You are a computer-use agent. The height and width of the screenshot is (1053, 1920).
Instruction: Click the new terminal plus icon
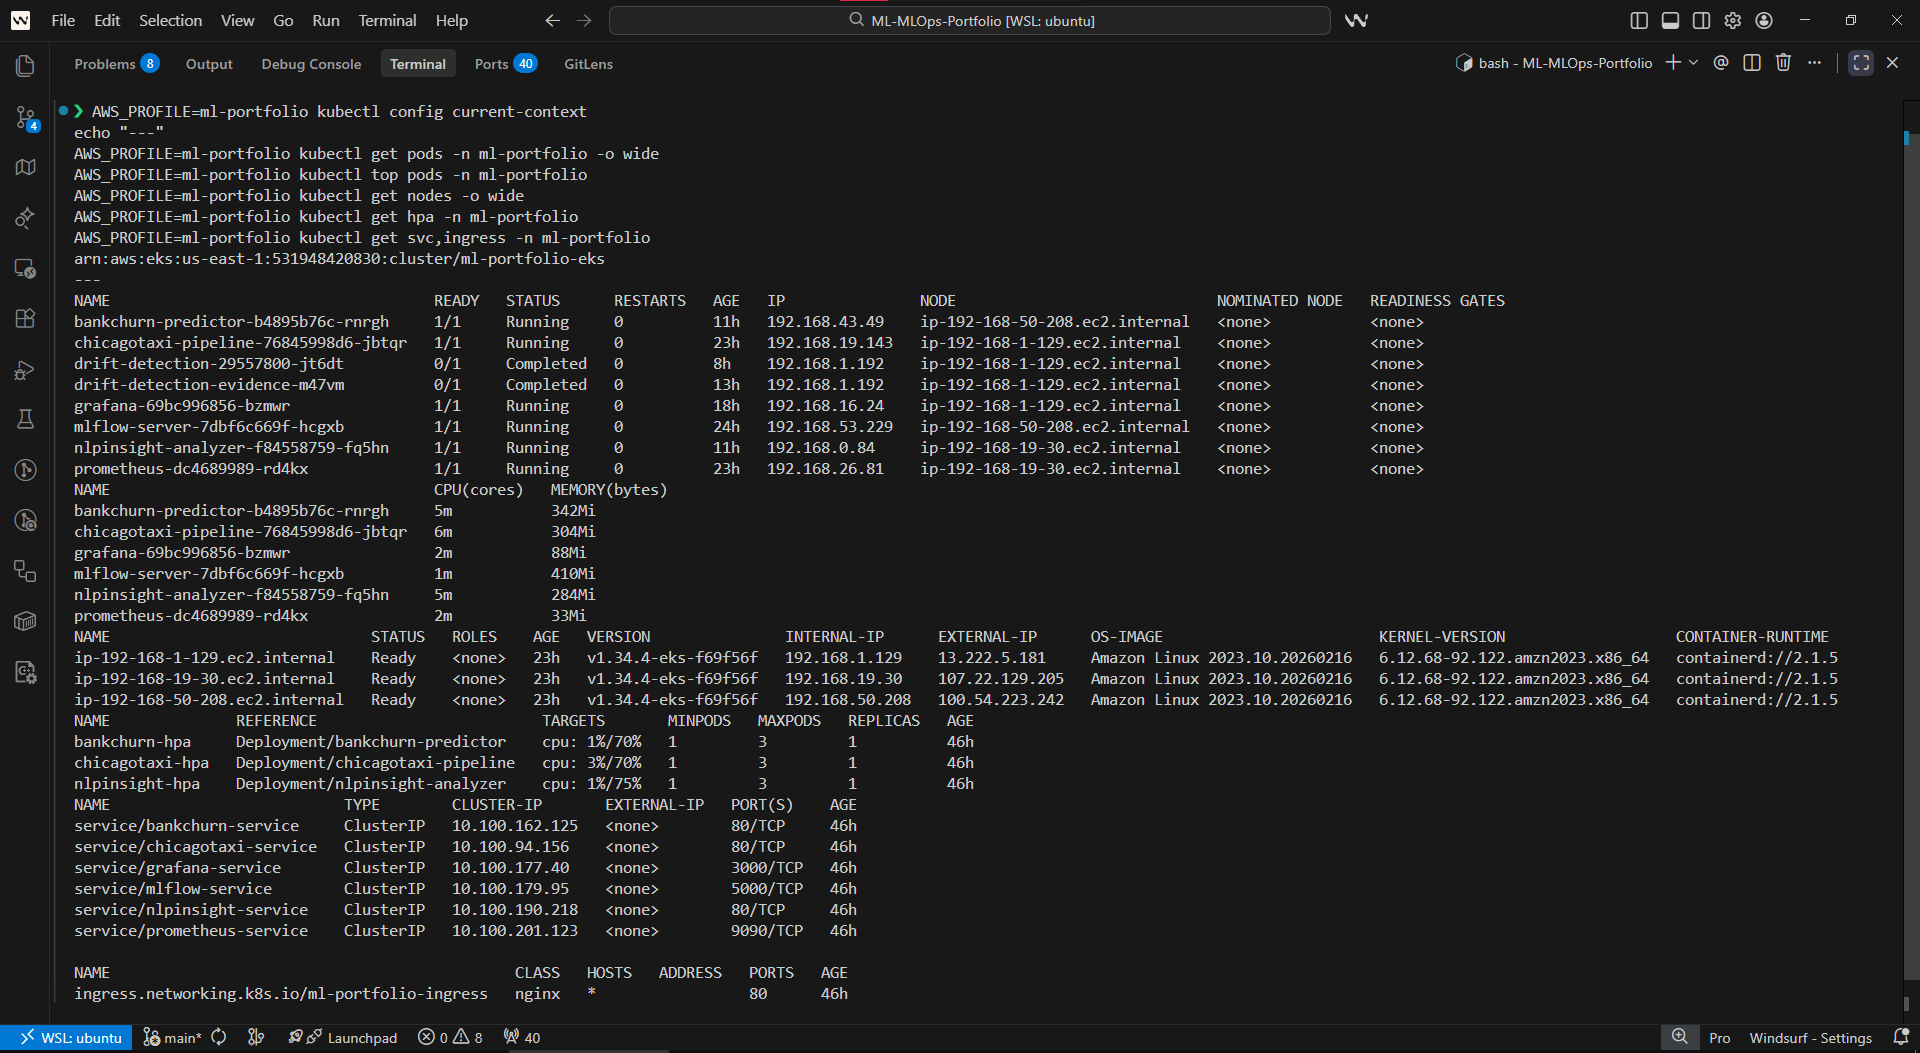1672,63
